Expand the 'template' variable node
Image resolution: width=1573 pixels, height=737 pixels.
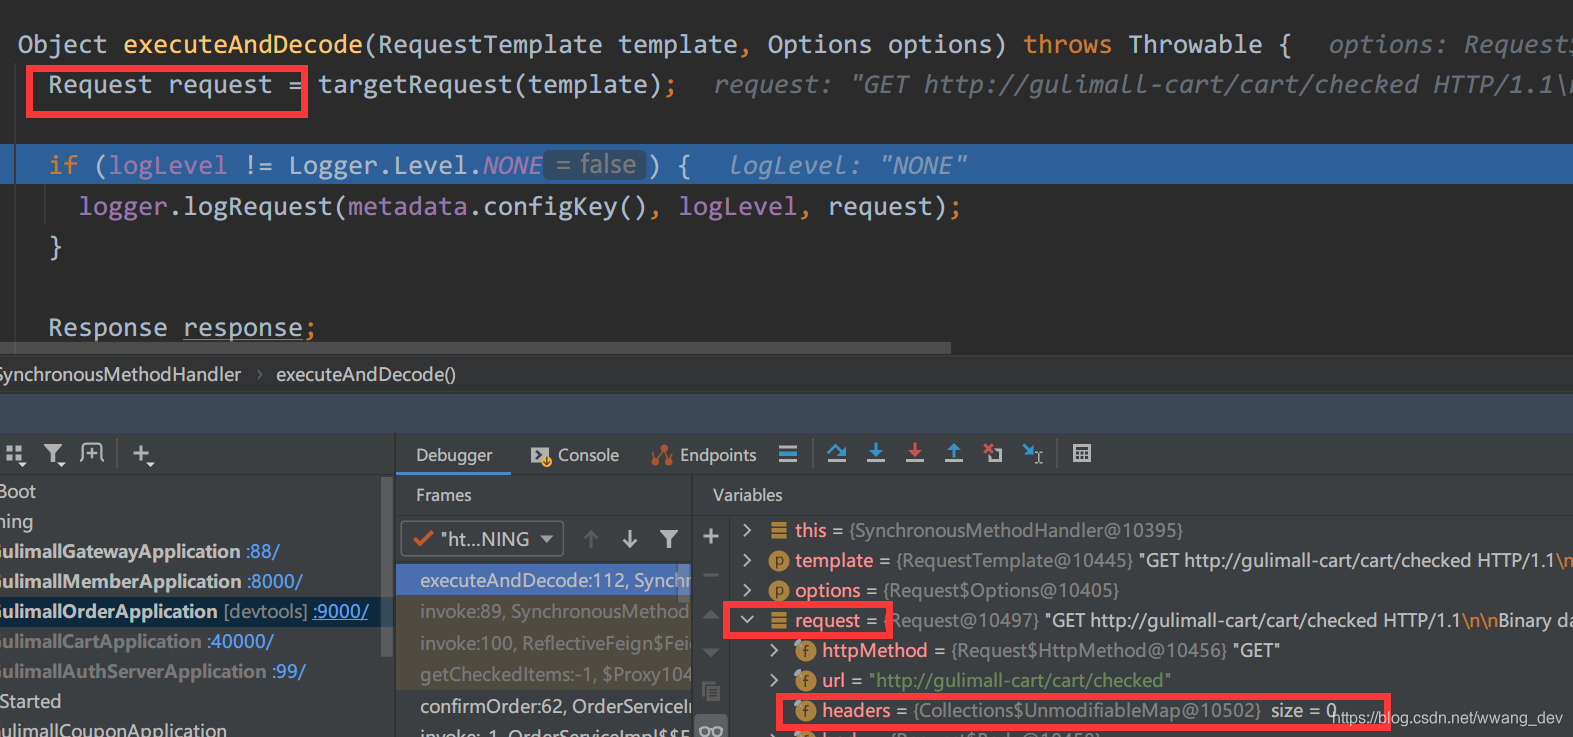point(747,560)
